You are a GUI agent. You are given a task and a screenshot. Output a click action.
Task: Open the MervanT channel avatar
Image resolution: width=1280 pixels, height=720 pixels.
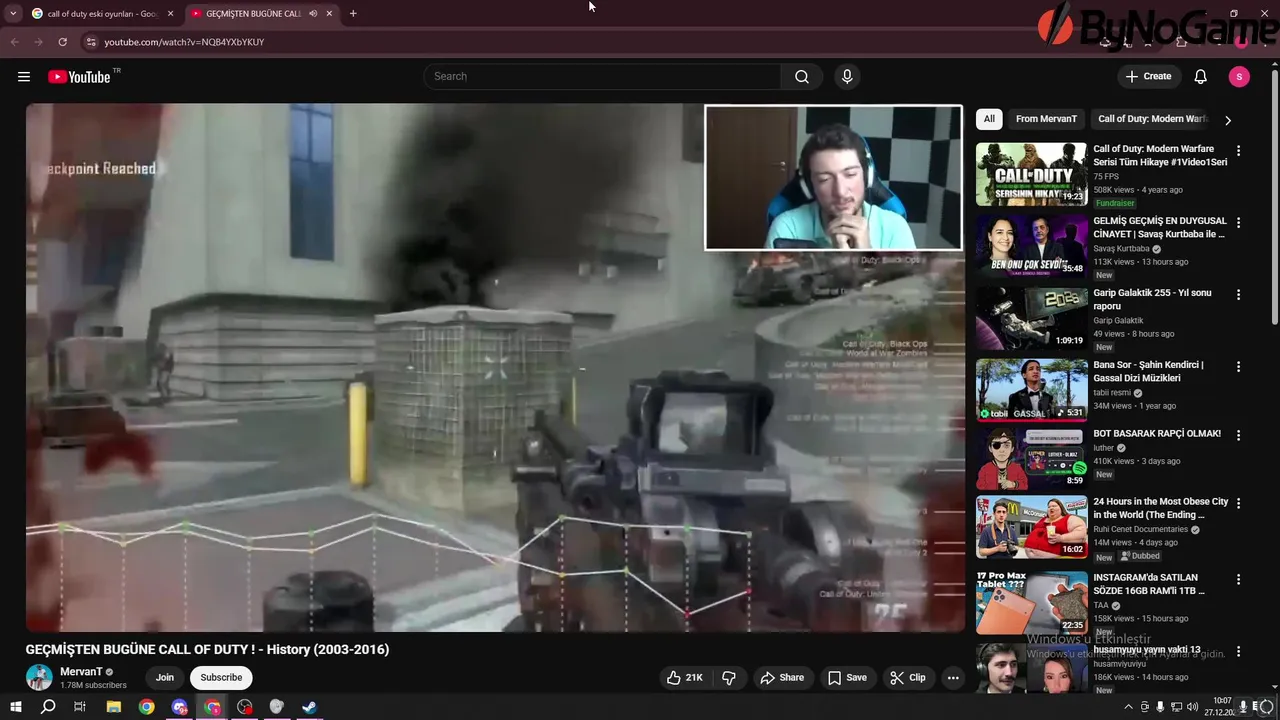coord(39,677)
